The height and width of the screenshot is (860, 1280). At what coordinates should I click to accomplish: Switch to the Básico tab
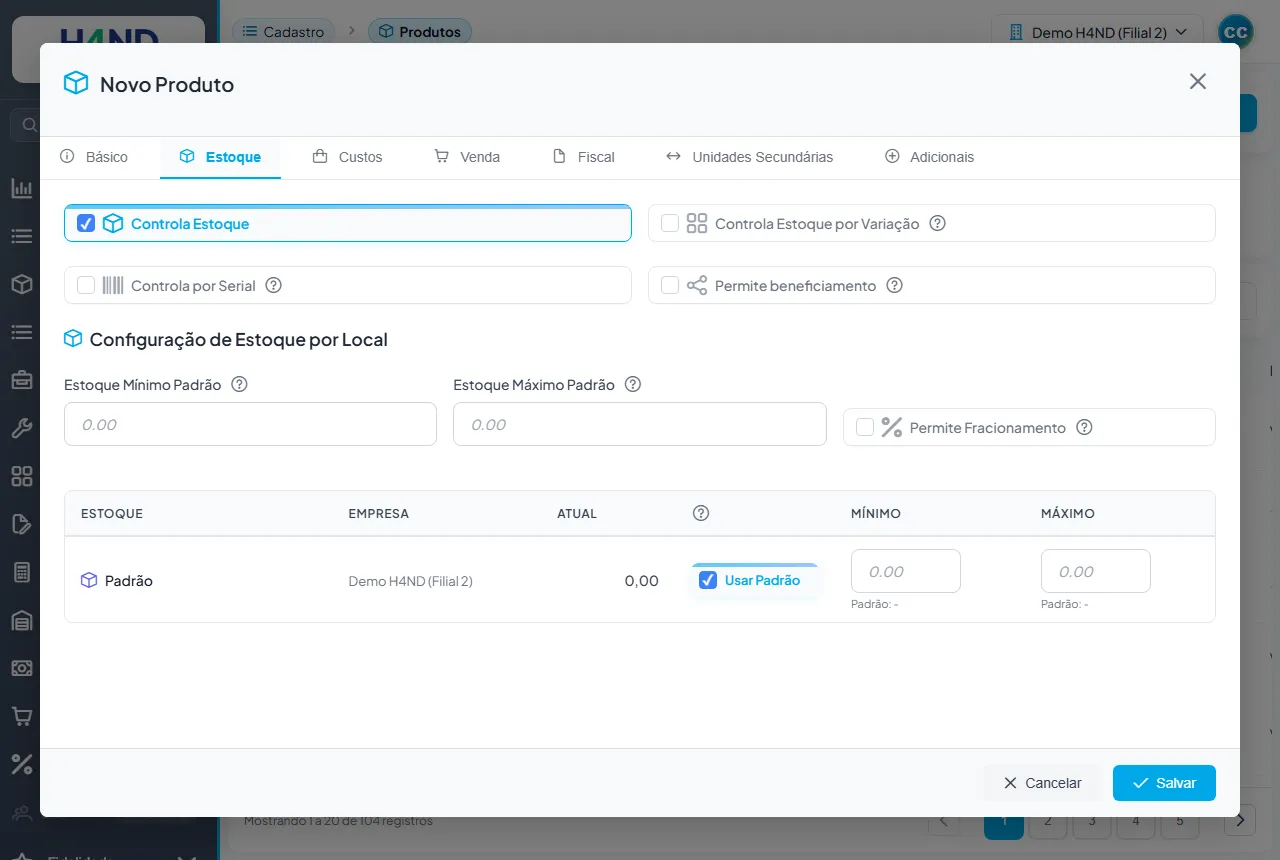tap(95, 157)
